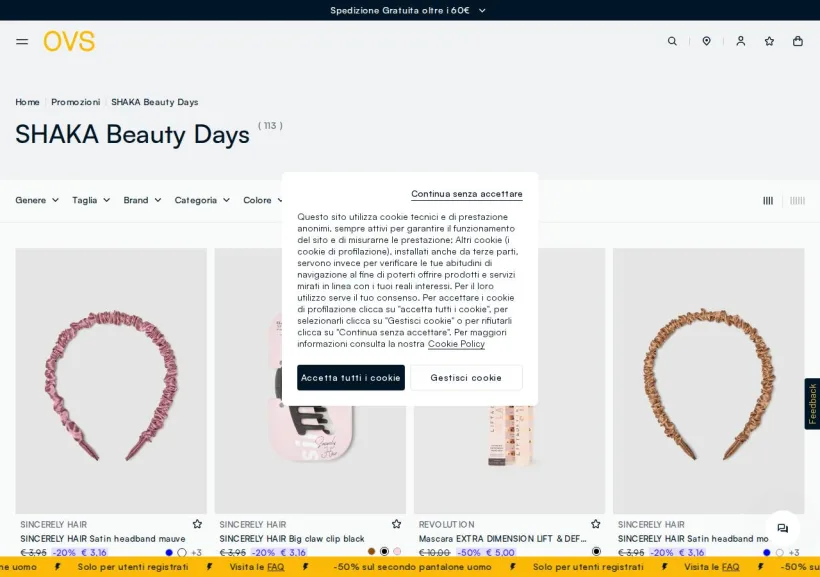820x577 pixels.
Task: Expand the Categoria filter dropdown
Action: click(202, 200)
